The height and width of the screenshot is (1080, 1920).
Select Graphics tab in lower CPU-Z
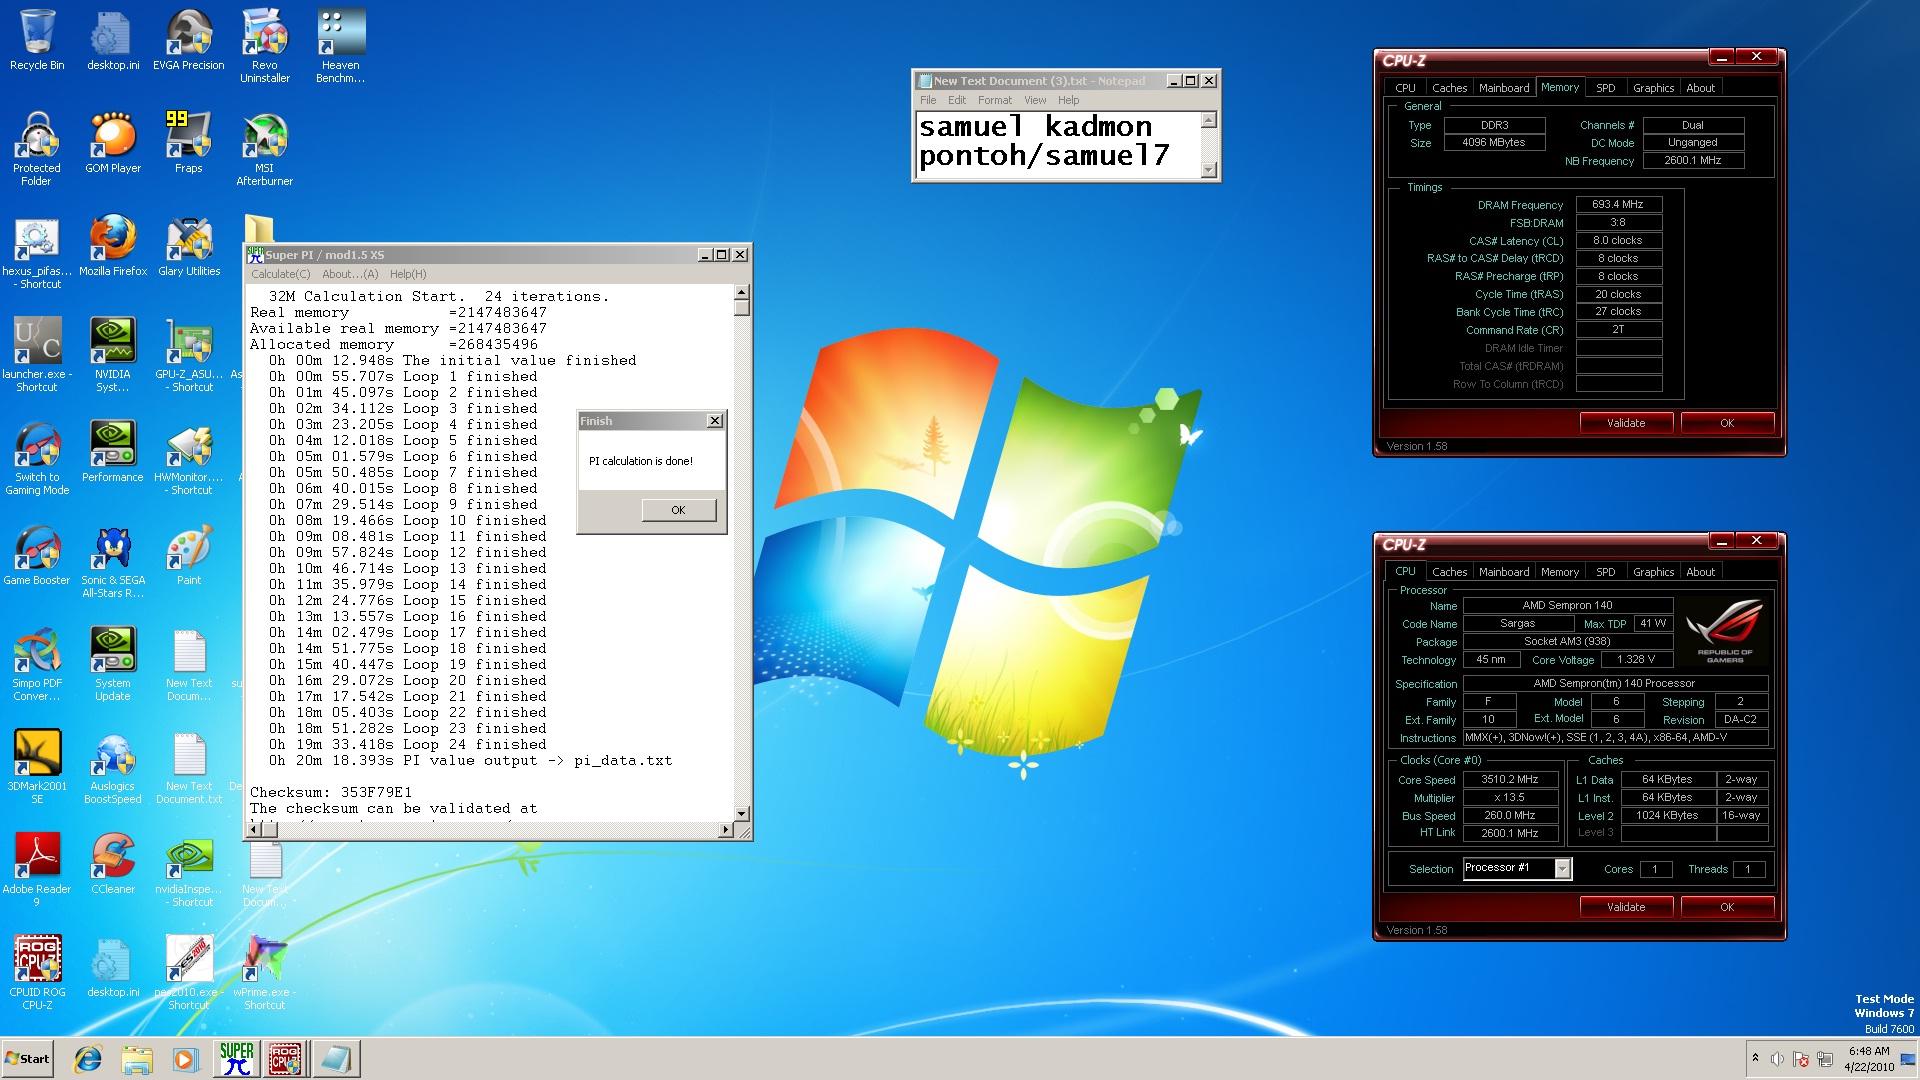[x=1653, y=572]
